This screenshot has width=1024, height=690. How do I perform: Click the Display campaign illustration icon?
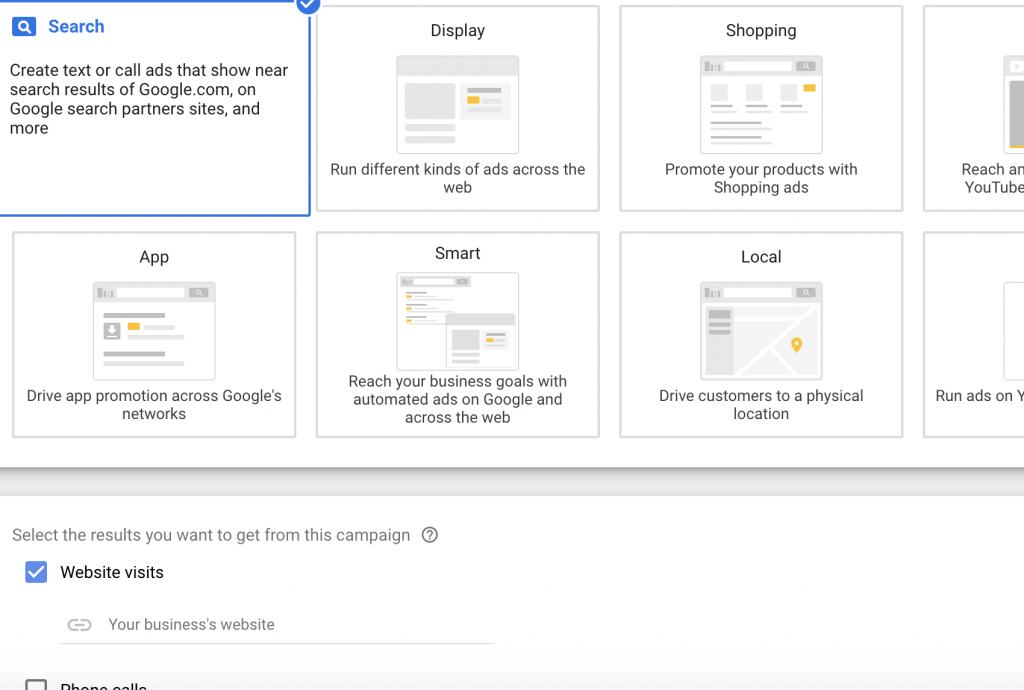(457, 103)
